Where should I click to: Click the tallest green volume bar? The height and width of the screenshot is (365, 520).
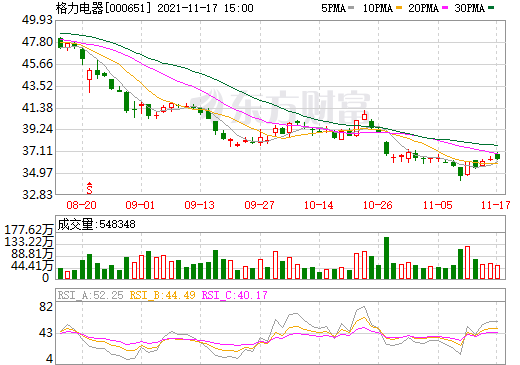point(387,258)
